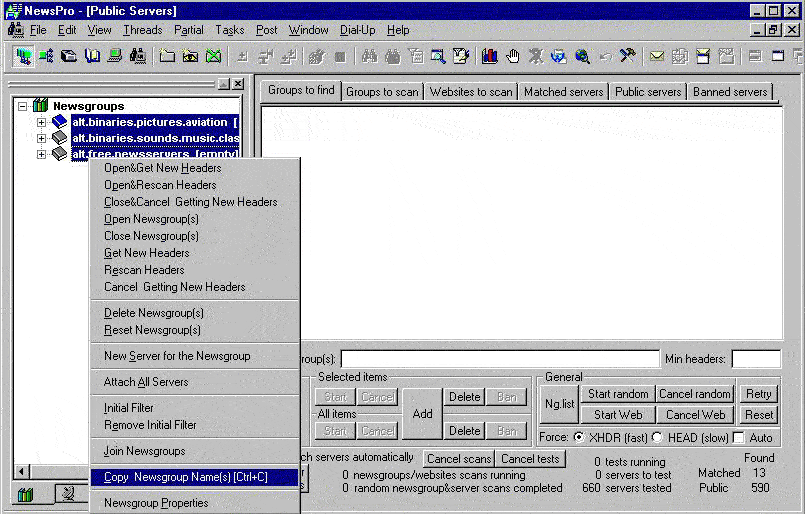Collapse the Newsgroups root tree node
The width and height of the screenshot is (805, 514).
[22, 106]
